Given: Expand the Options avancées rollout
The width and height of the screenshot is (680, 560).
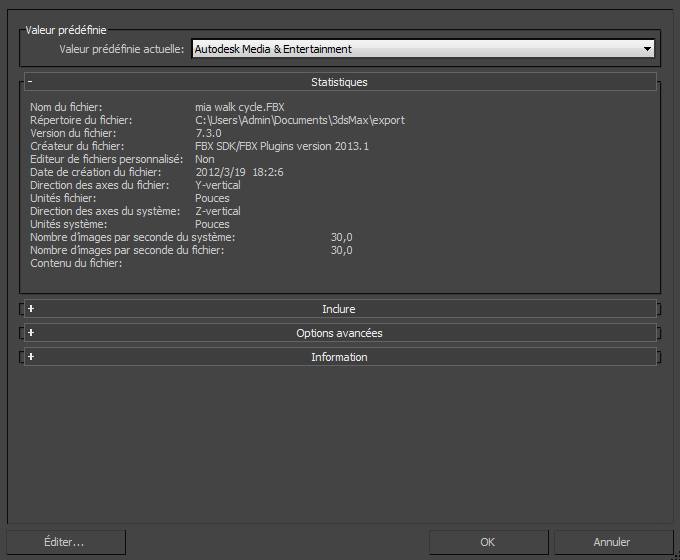Looking at the screenshot, I should tap(340, 333).
